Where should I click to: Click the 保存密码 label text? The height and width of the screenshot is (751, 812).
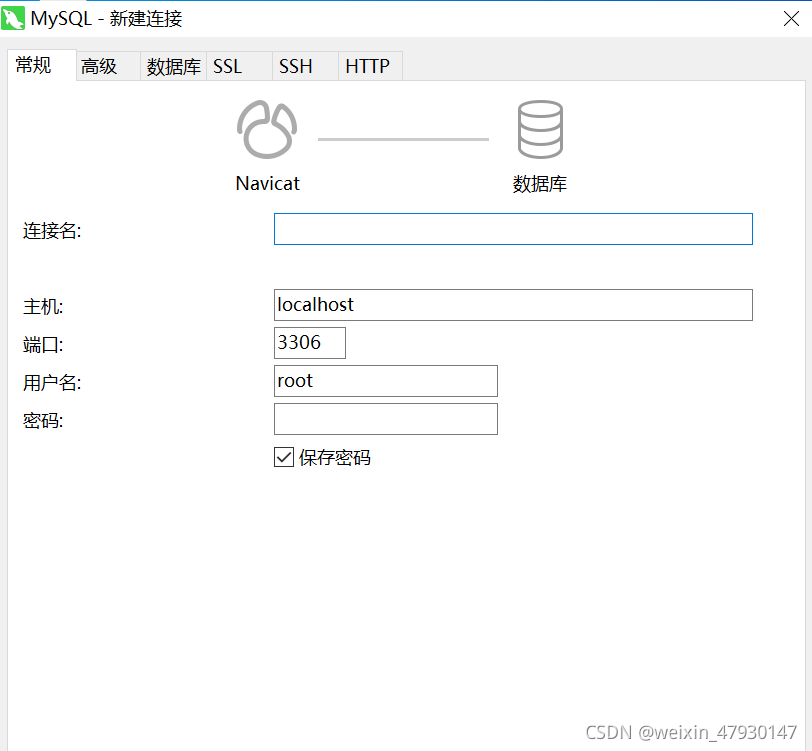click(335, 458)
